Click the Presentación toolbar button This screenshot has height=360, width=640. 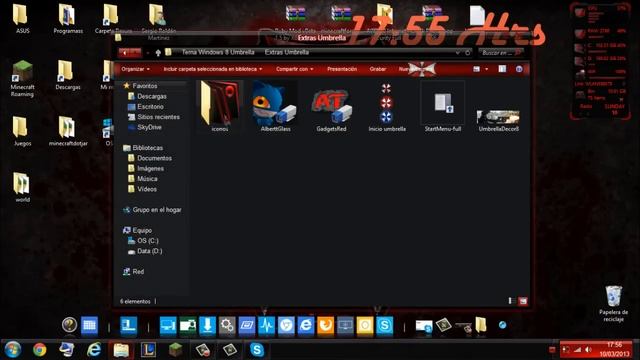[342, 69]
